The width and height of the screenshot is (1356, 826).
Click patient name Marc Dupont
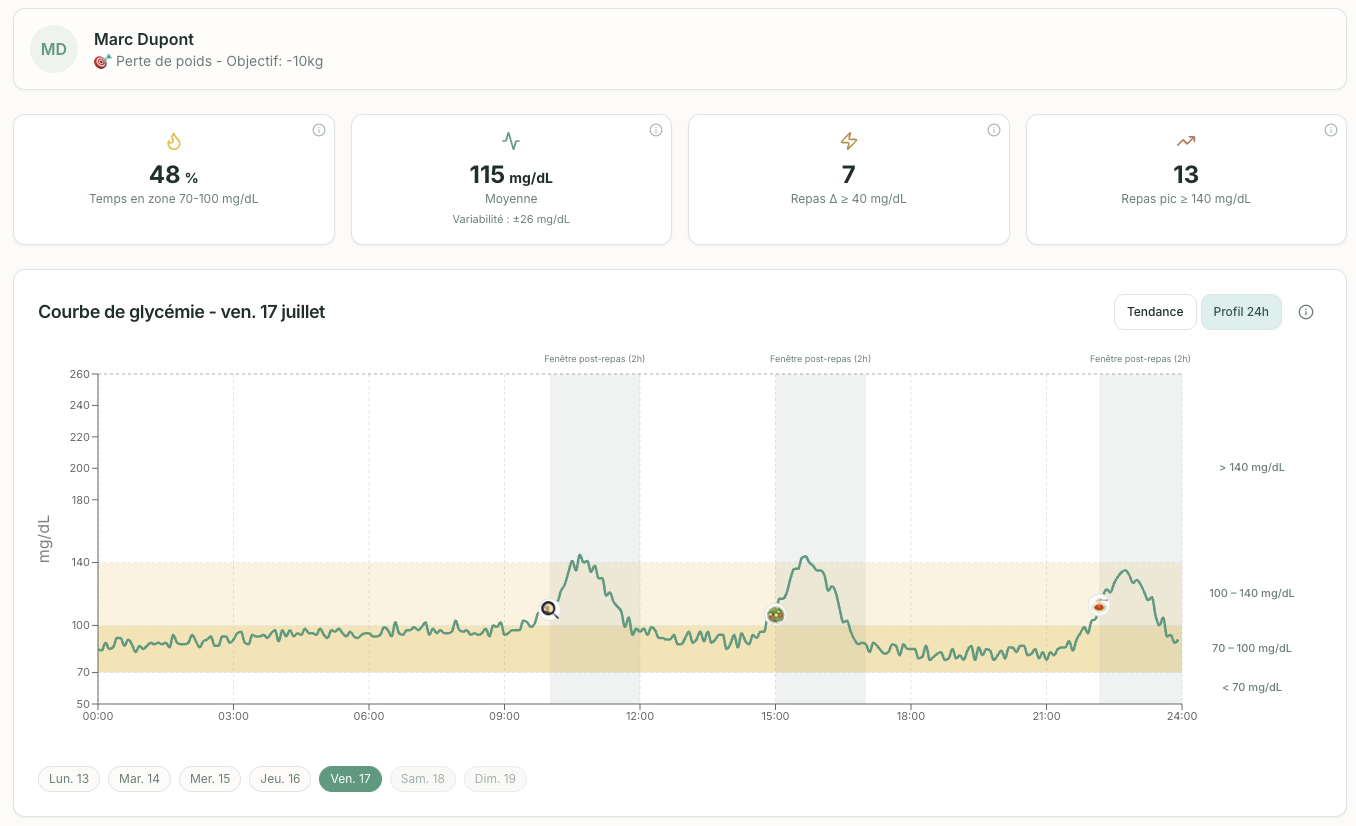pos(144,39)
